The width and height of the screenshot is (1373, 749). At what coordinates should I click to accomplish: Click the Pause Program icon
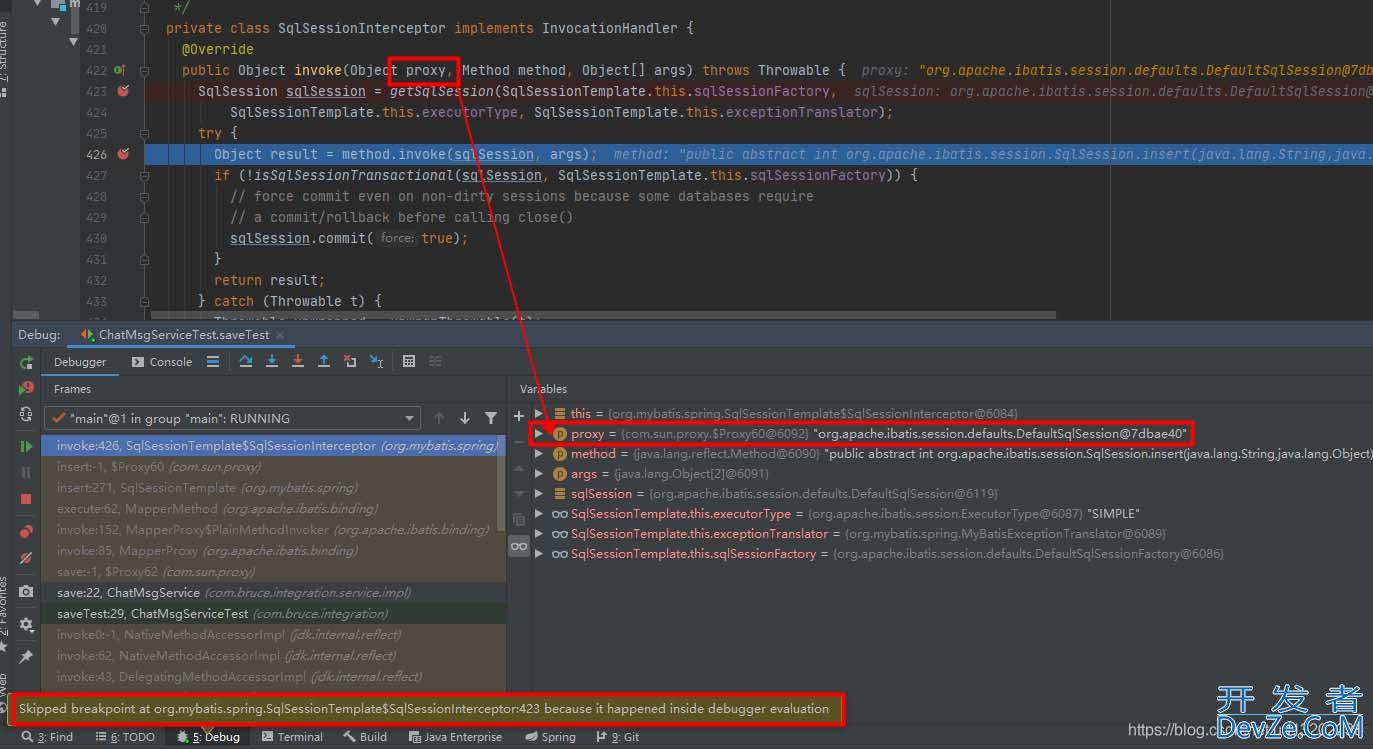tap(26, 472)
